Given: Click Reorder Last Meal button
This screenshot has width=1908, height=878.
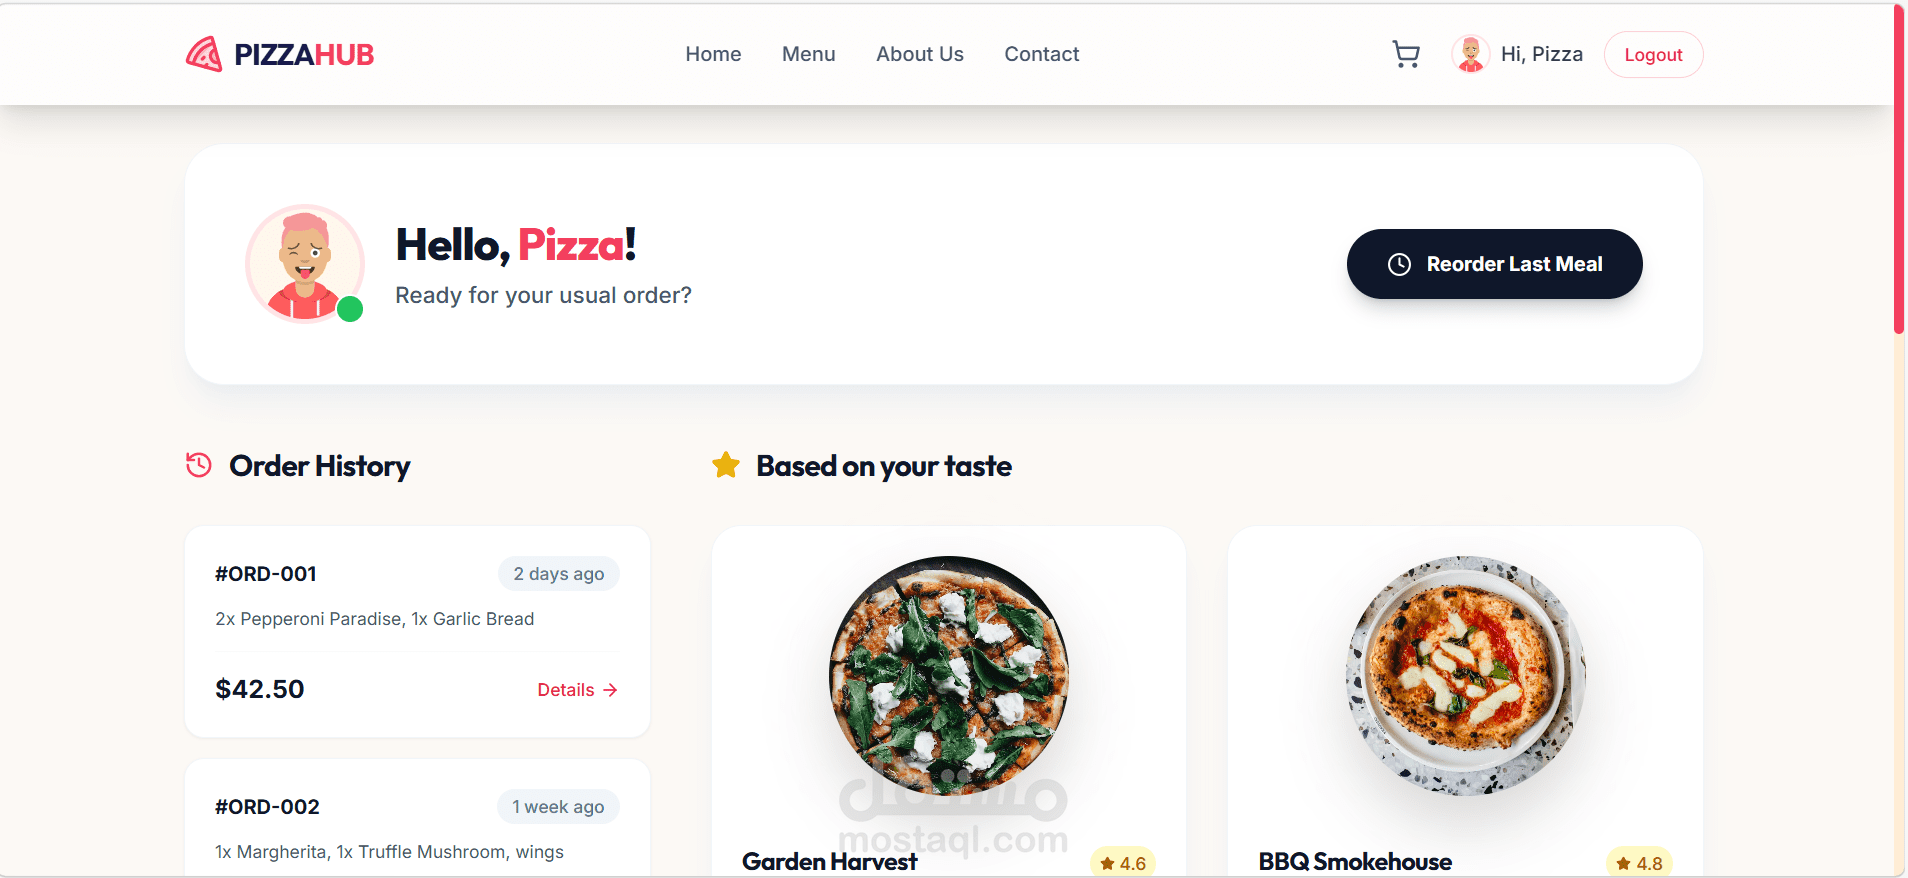Looking at the screenshot, I should tap(1494, 264).
